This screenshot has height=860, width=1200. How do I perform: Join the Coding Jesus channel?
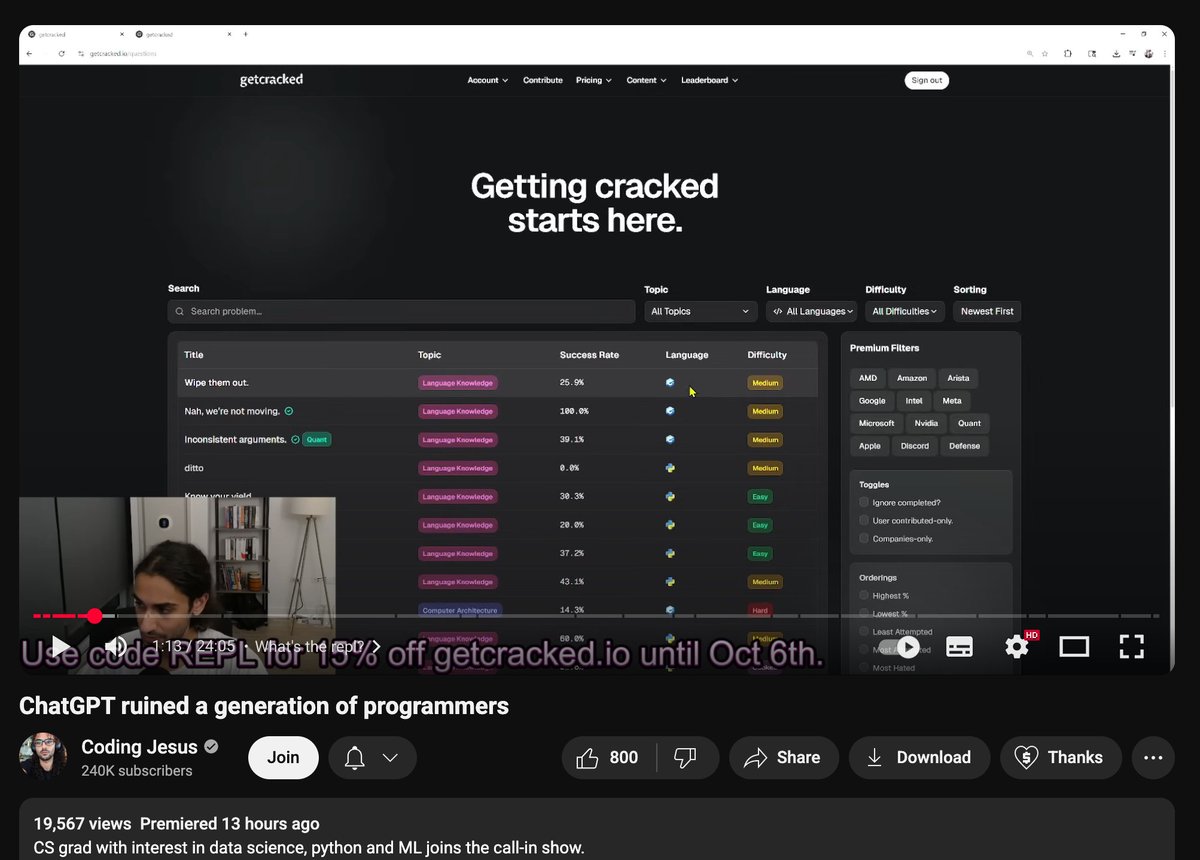click(283, 757)
